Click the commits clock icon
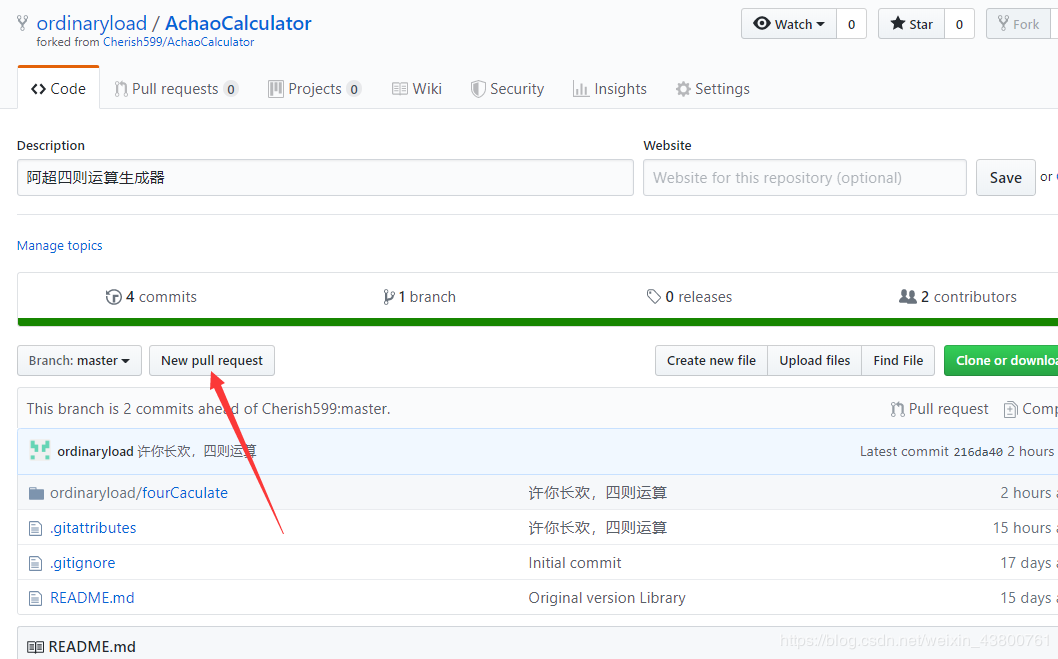1058x659 pixels. (113, 297)
